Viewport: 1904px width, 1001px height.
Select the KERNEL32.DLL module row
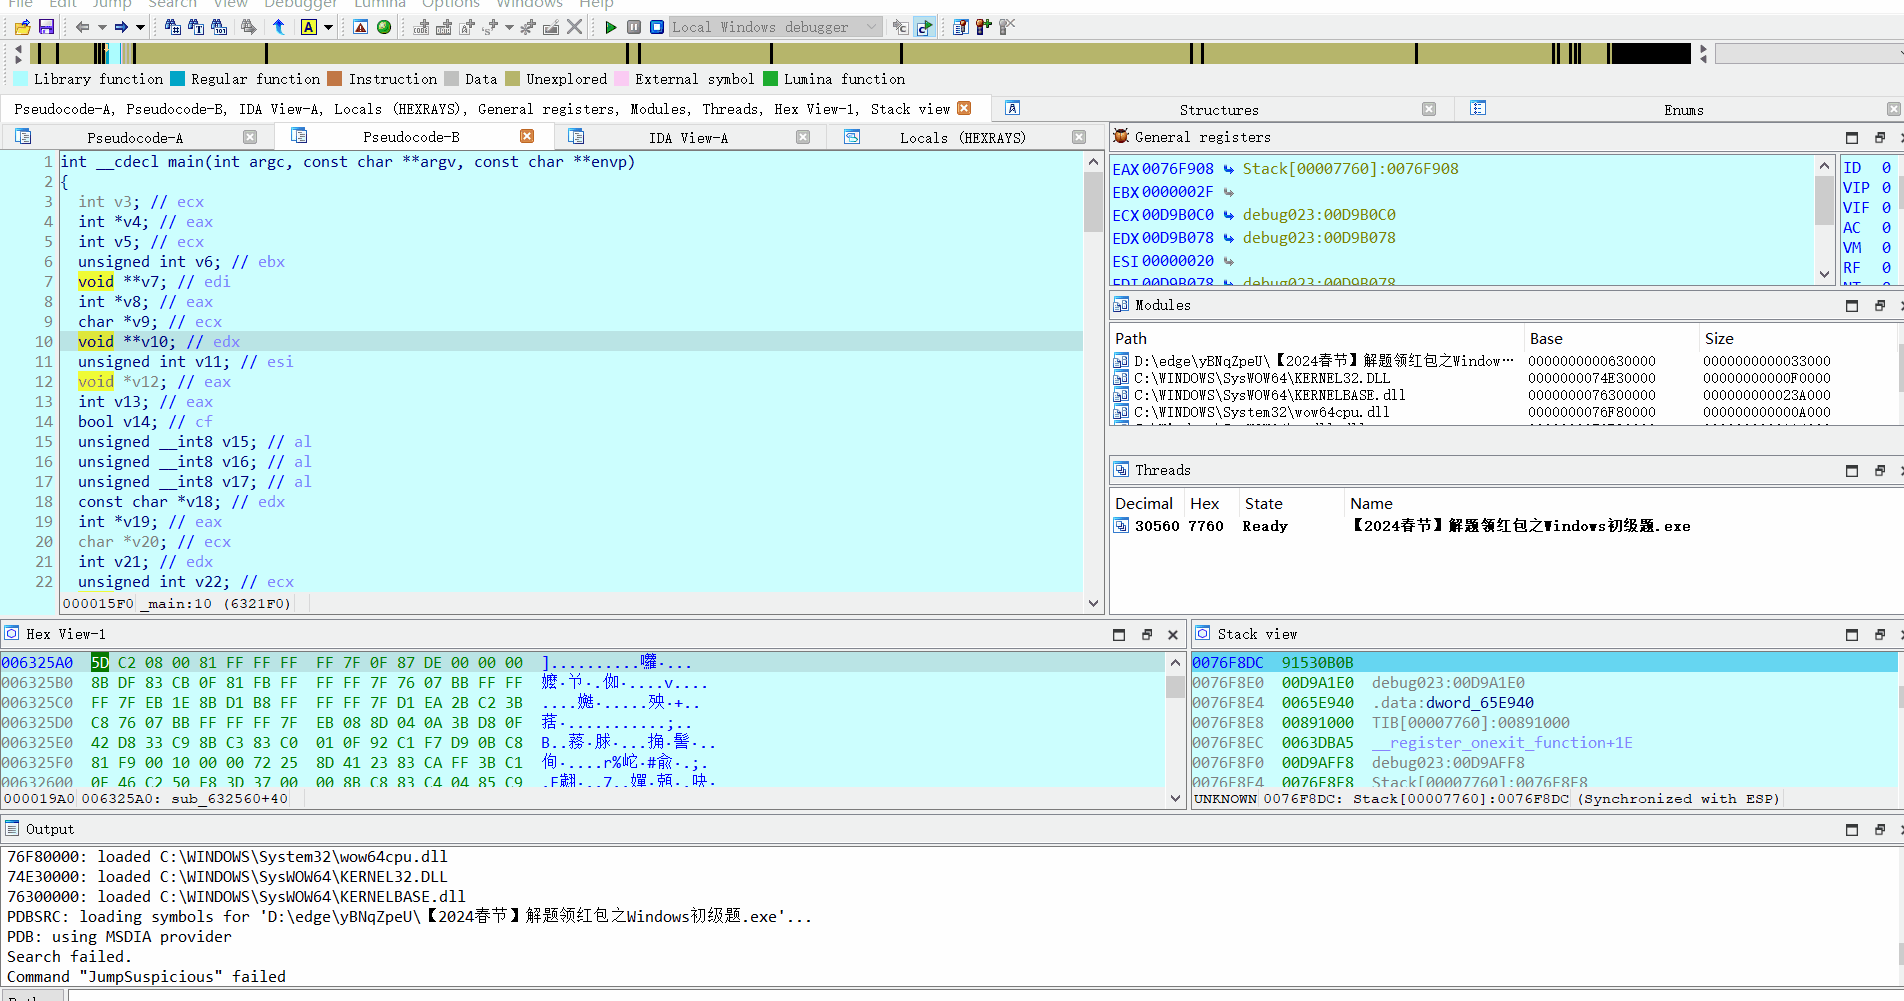point(1504,378)
